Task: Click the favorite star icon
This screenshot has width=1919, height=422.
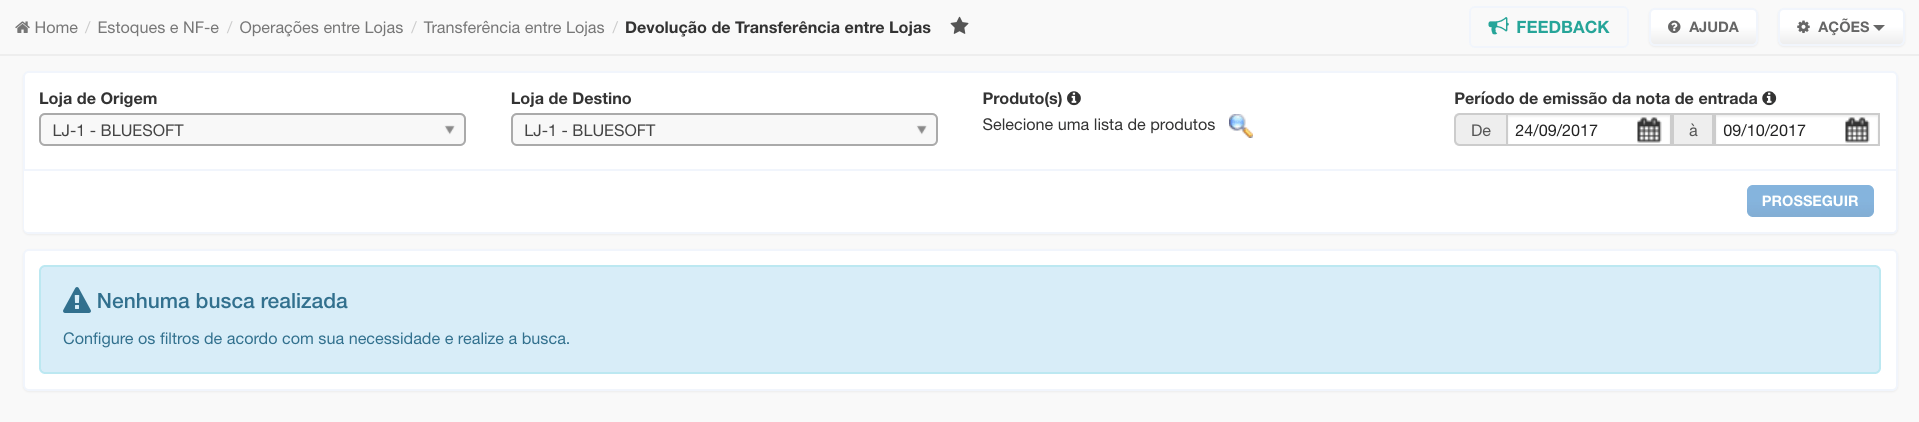Action: click(x=959, y=26)
